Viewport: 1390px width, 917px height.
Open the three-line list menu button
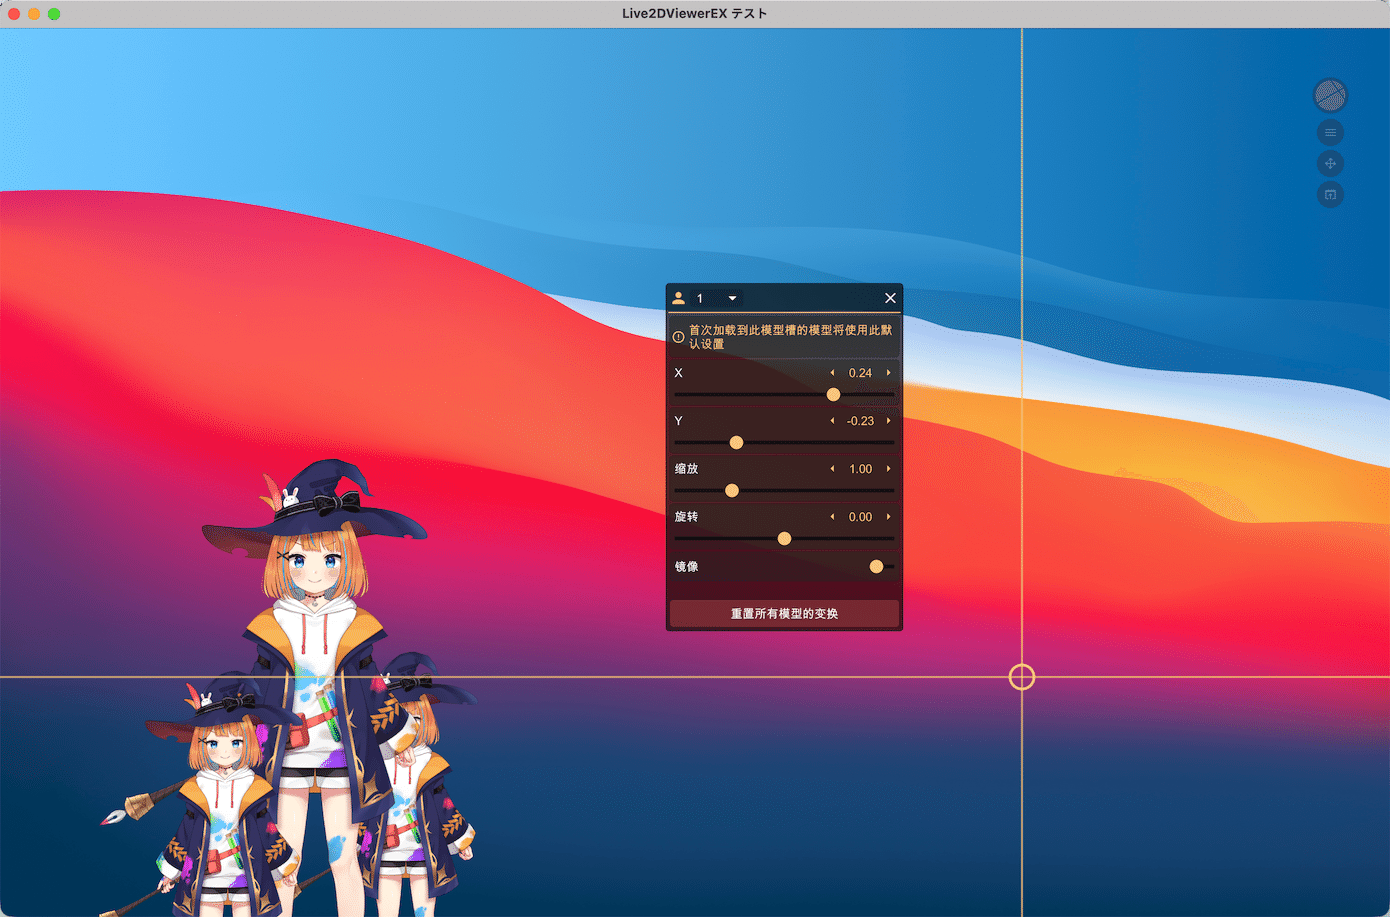(1330, 132)
